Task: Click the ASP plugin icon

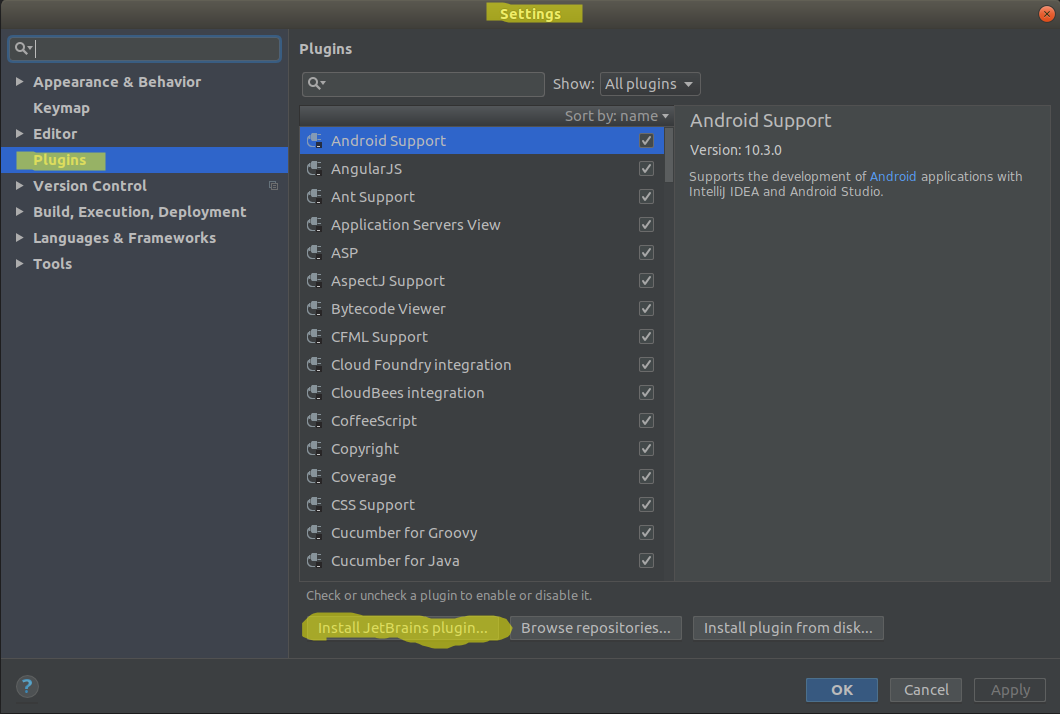Action: coord(314,253)
